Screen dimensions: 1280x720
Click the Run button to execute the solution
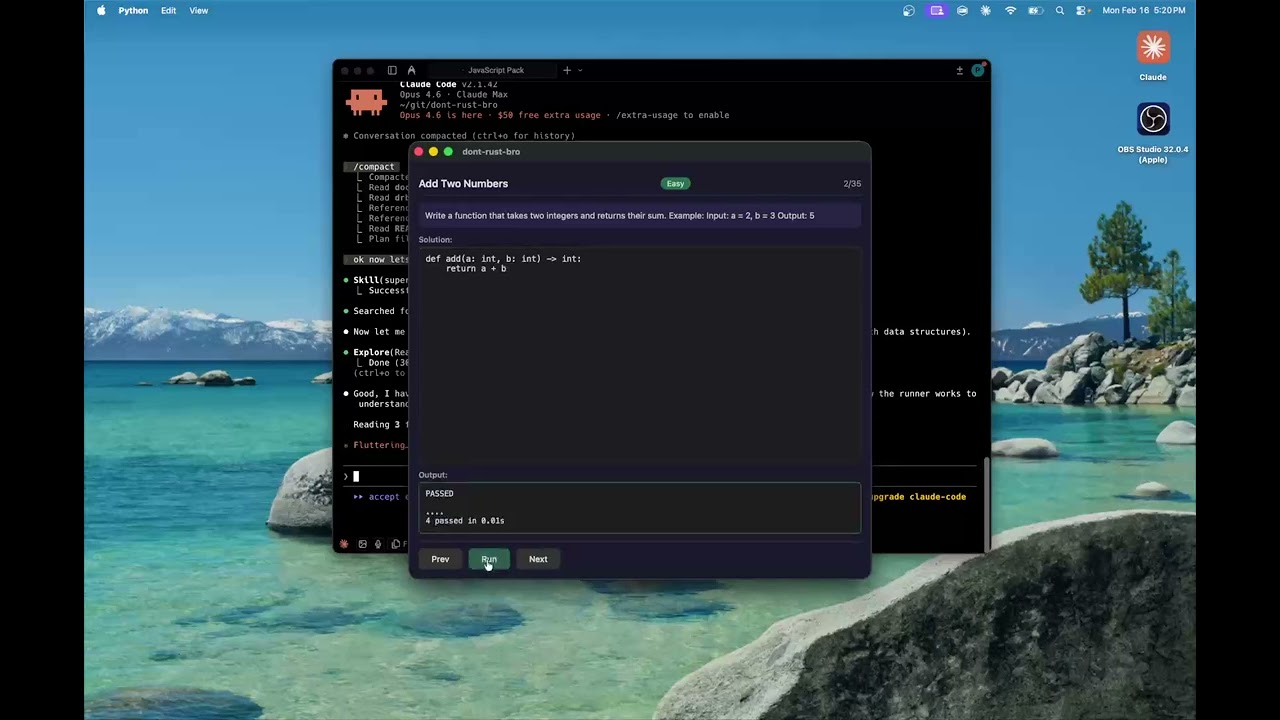point(489,559)
